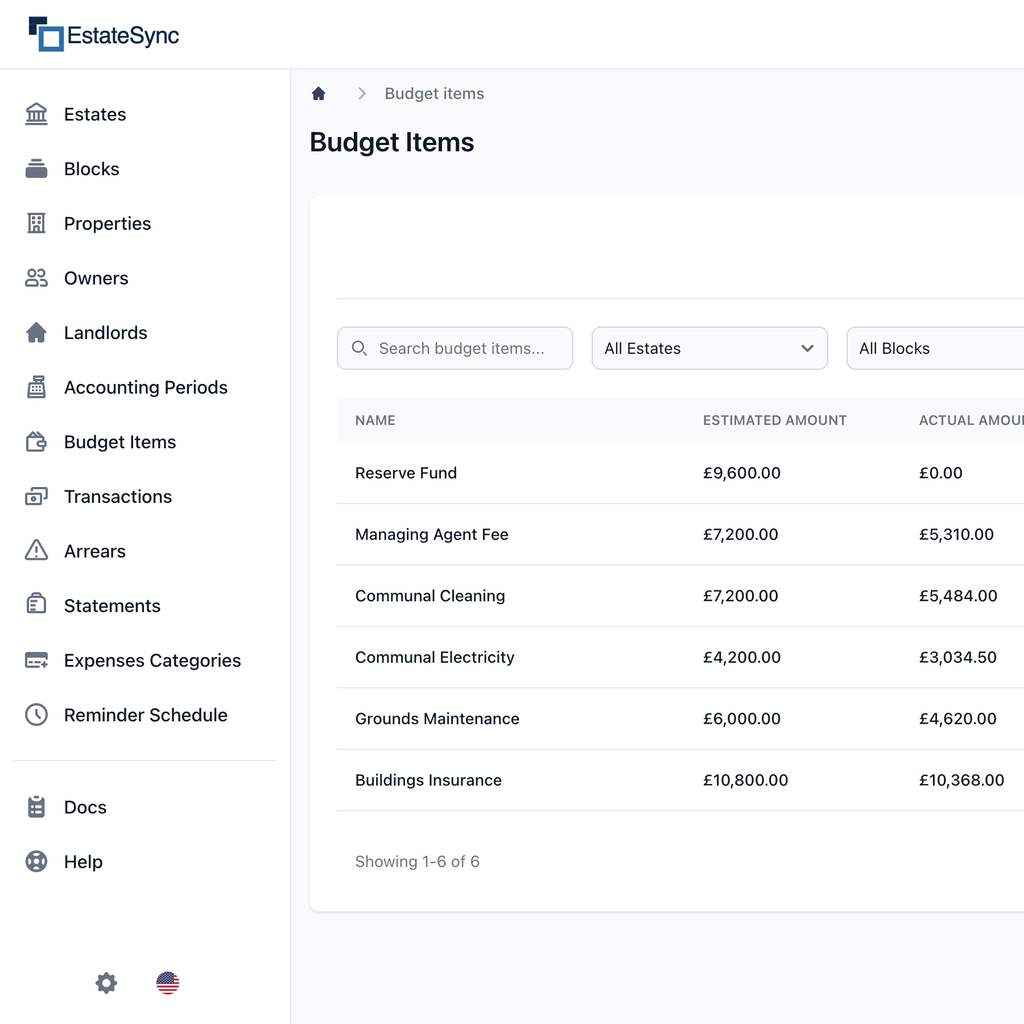Navigate to Expenses Categories page
The height and width of the screenshot is (1024, 1024).
[153, 661]
